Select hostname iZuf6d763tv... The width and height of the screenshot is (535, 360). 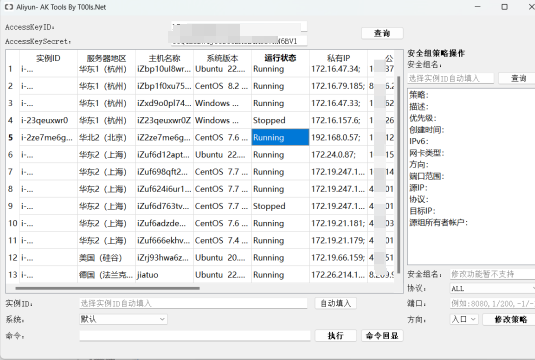[x=163, y=206]
